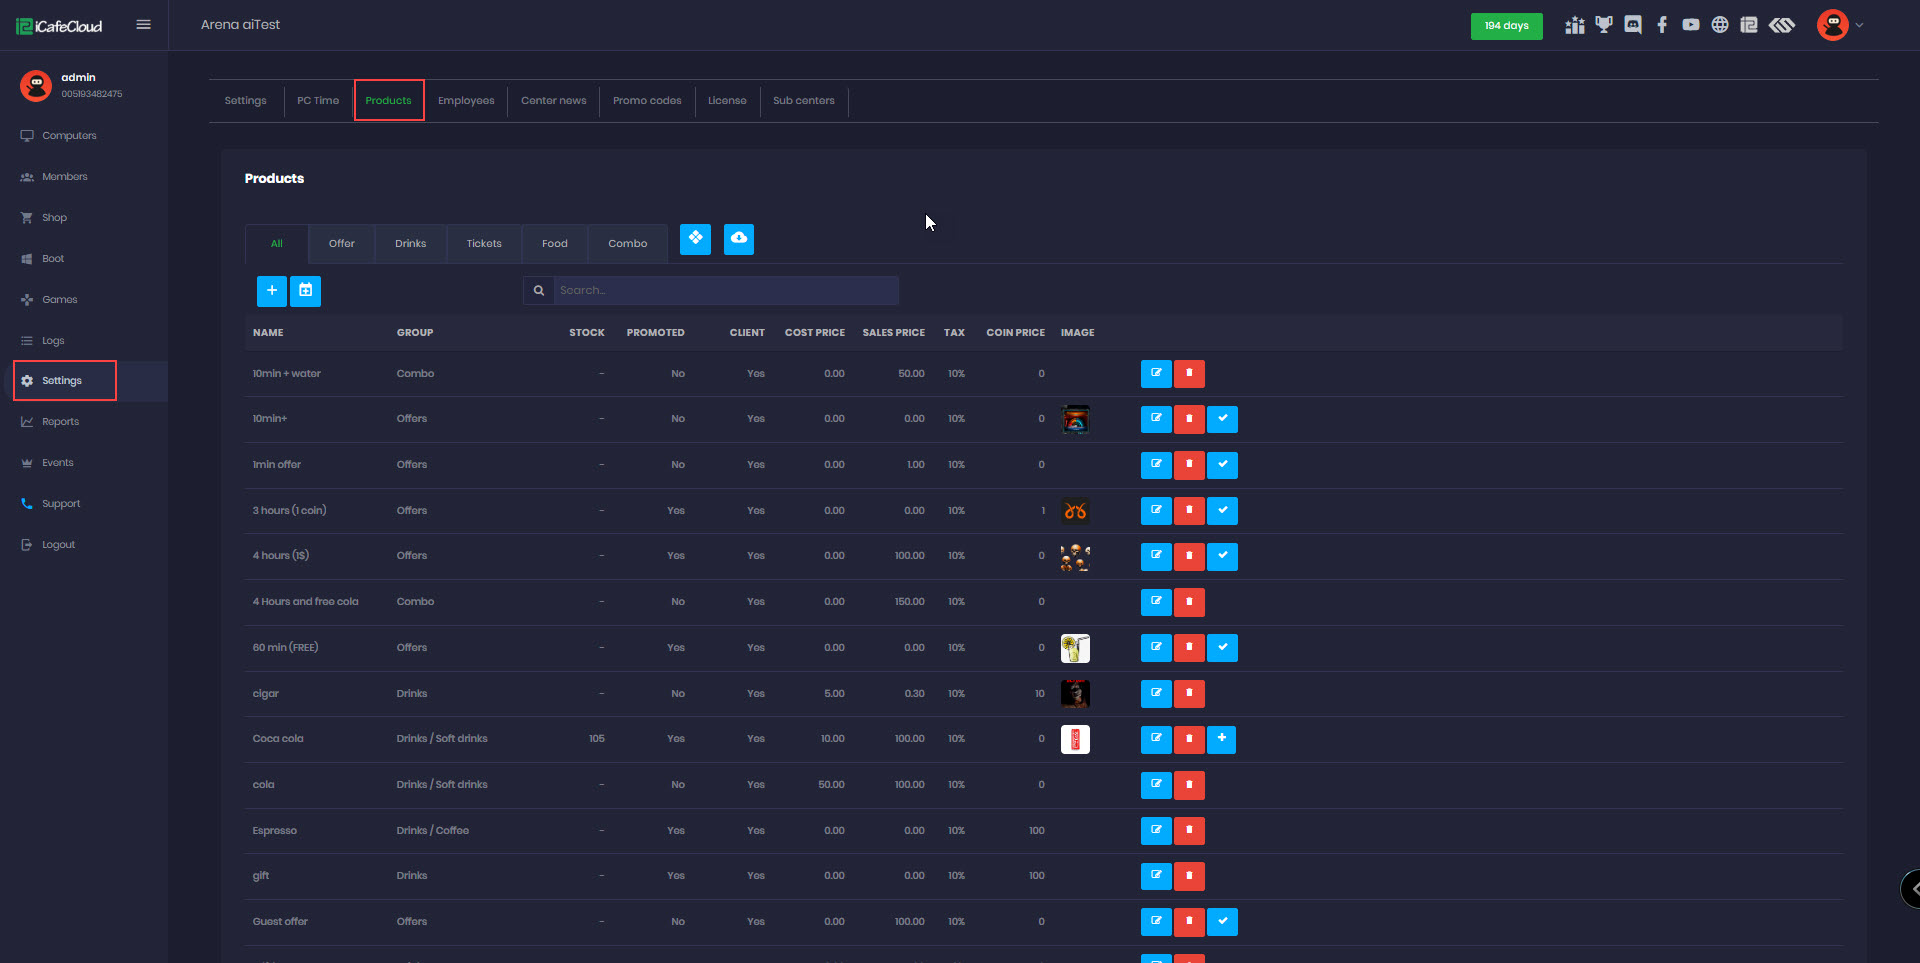
Task: Open the Employees settings tab
Action: tap(466, 101)
